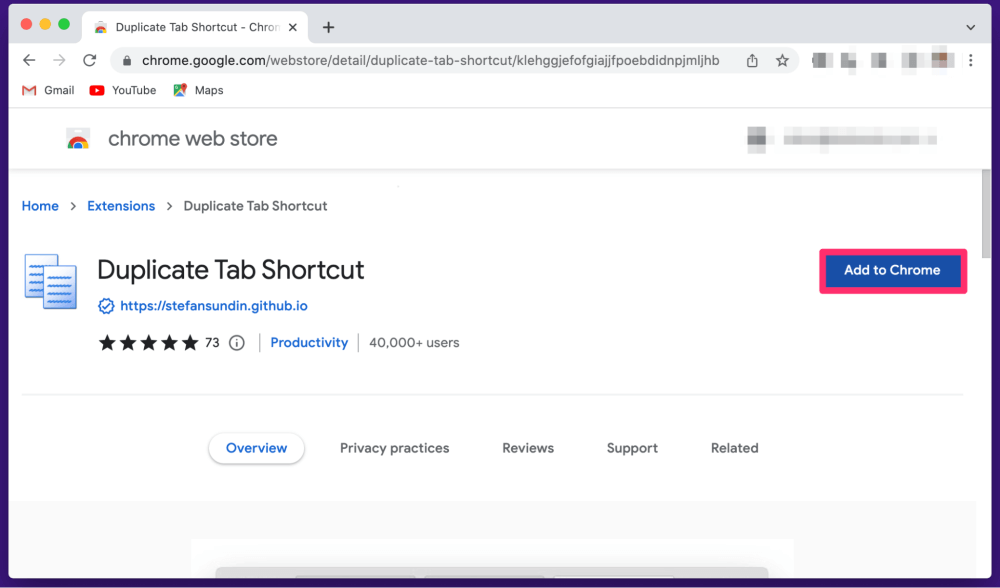Click the padlock site info icon
The width and height of the screenshot is (1000, 588).
[127, 61]
